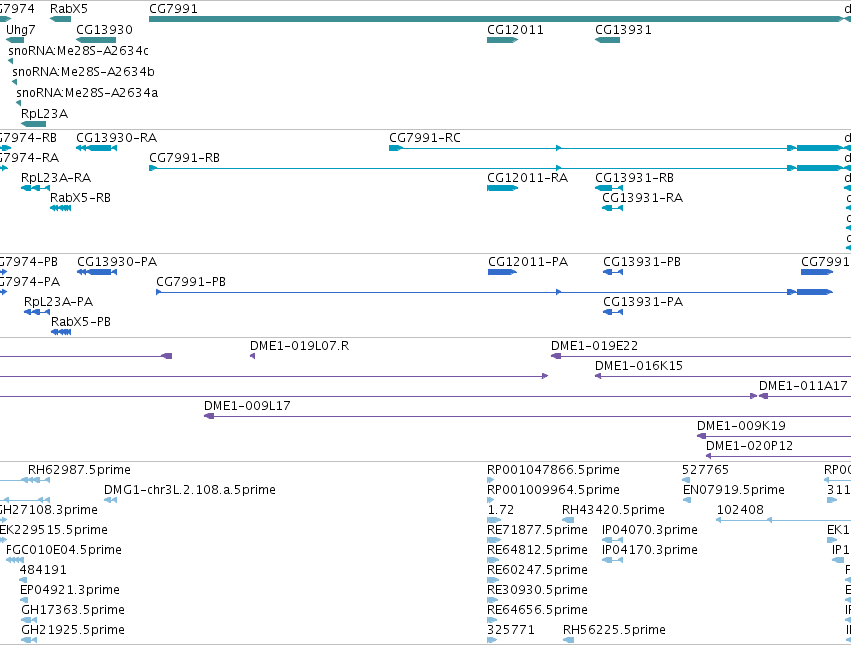Select clone DME1-009L17
The height and width of the screenshot is (645, 851).
click(x=528, y=416)
